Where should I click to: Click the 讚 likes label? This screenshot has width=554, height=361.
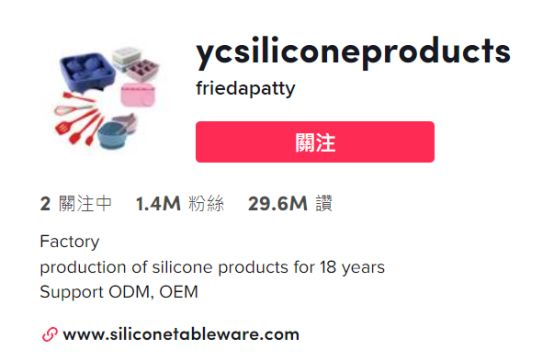point(324,204)
